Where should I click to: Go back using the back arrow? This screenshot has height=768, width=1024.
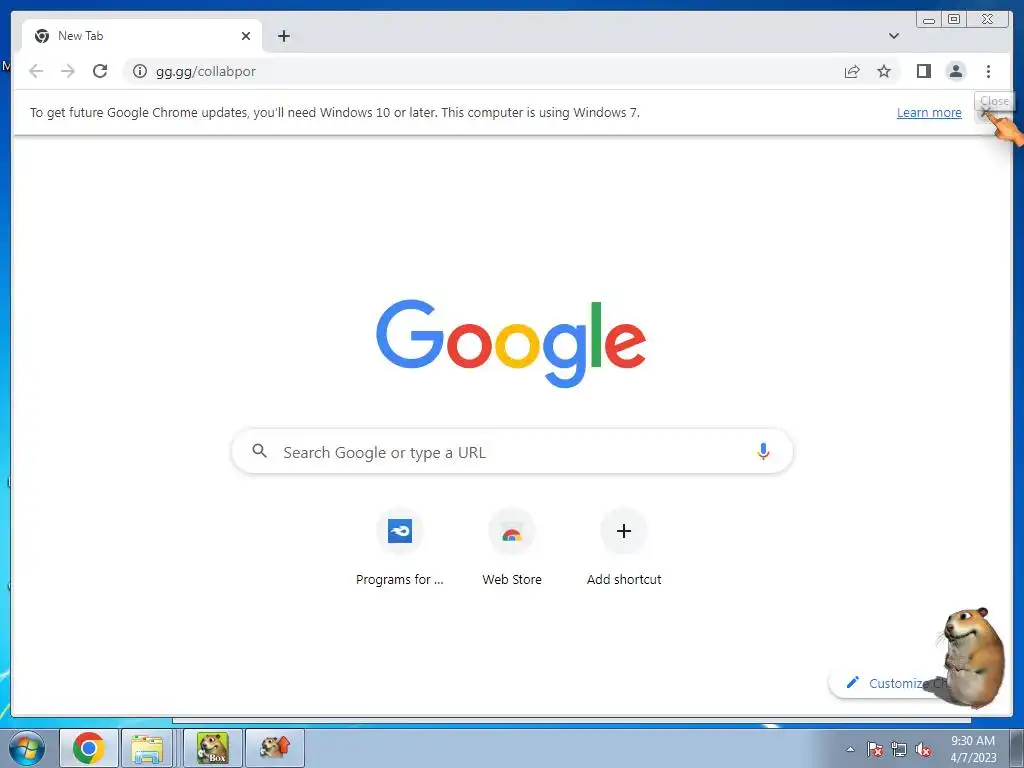click(x=36, y=71)
